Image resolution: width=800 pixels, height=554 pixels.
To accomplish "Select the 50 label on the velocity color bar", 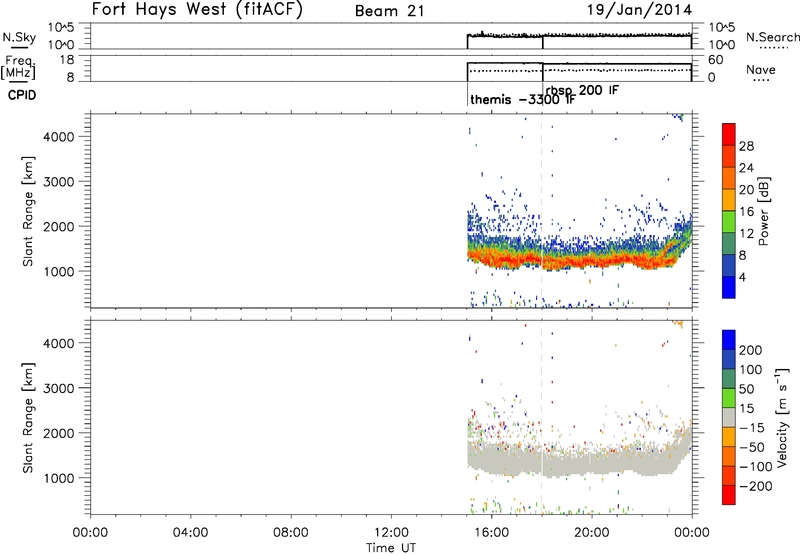I will click(x=746, y=389).
